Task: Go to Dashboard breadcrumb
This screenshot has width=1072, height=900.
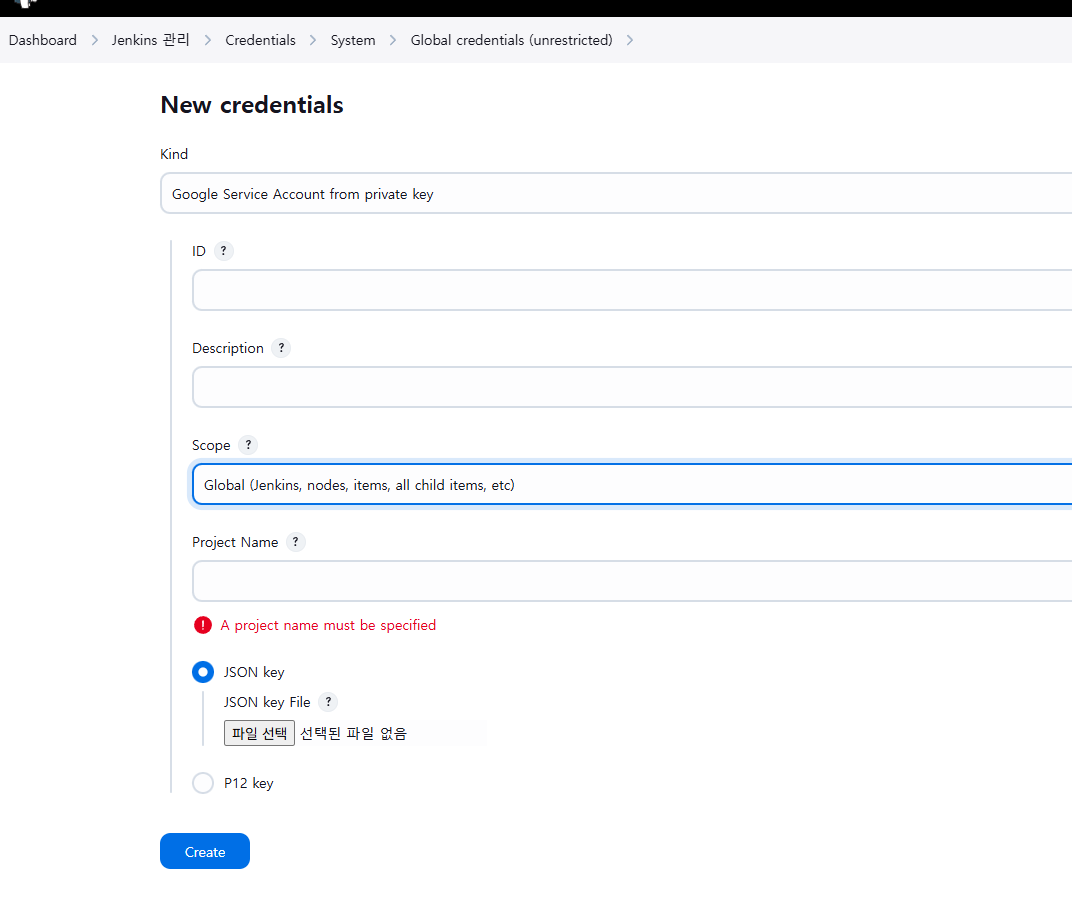Action: pyautogui.click(x=42, y=40)
